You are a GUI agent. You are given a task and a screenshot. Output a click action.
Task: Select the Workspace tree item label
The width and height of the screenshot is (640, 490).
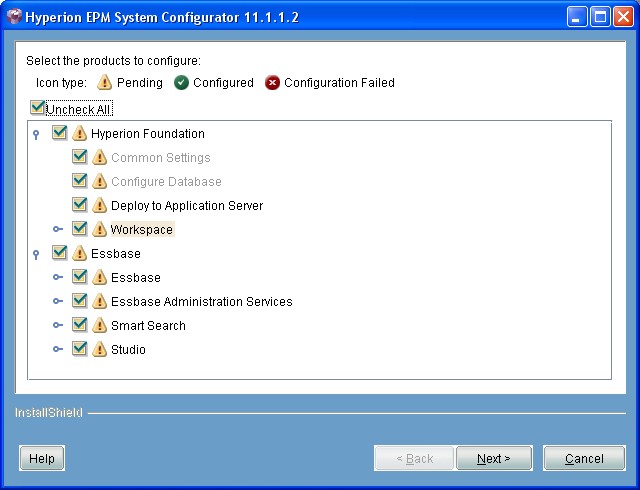point(142,230)
